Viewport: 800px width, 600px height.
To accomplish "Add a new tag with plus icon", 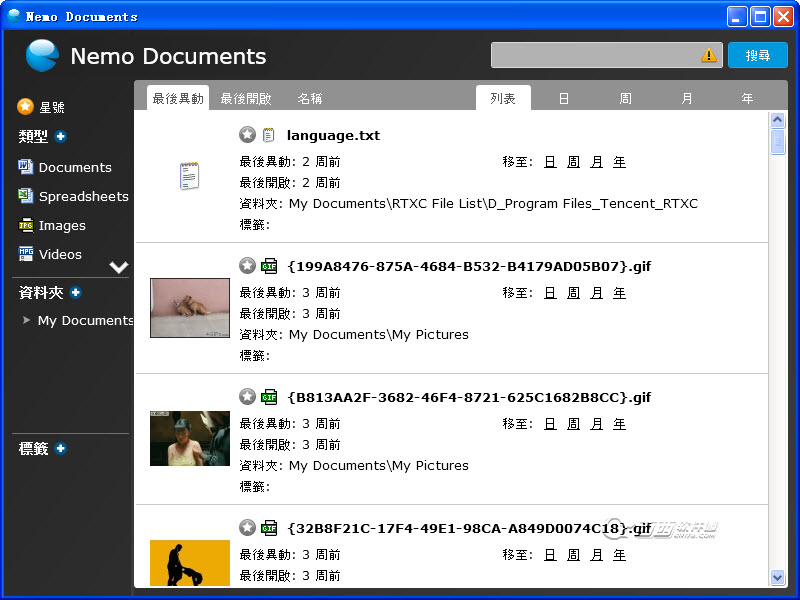I will (x=61, y=448).
